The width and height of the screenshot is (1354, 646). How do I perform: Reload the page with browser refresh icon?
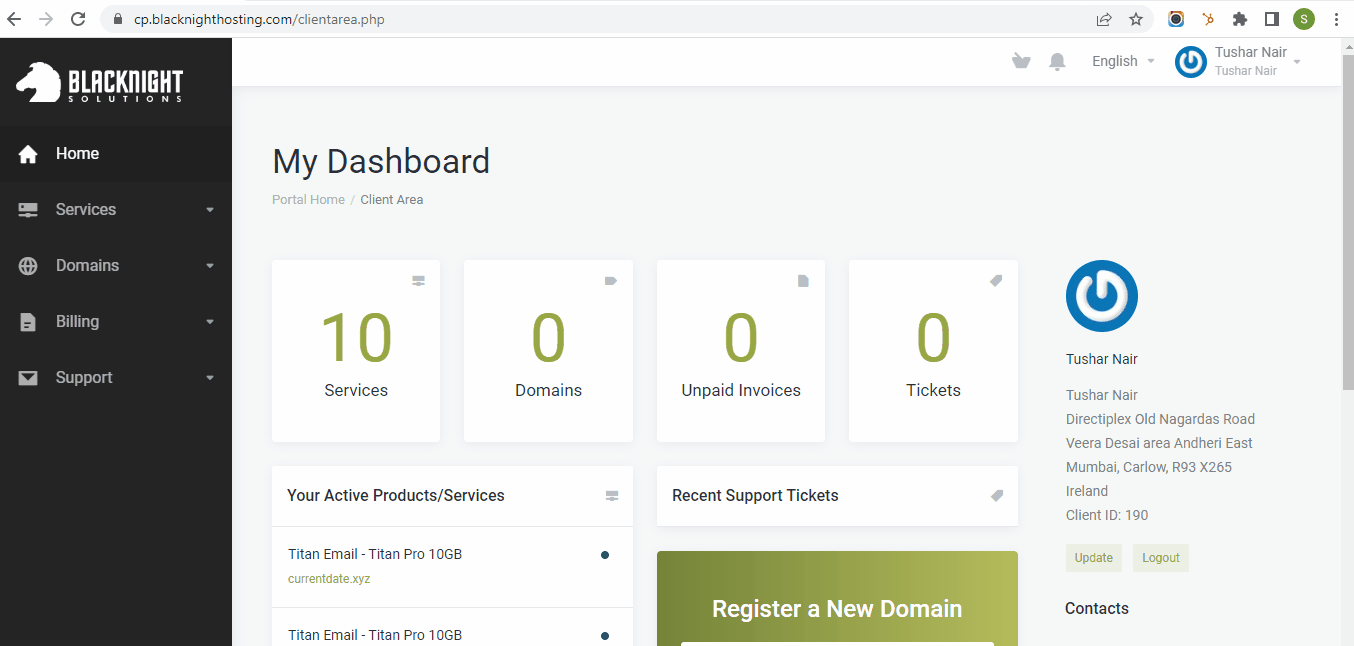click(x=78, y=19)
